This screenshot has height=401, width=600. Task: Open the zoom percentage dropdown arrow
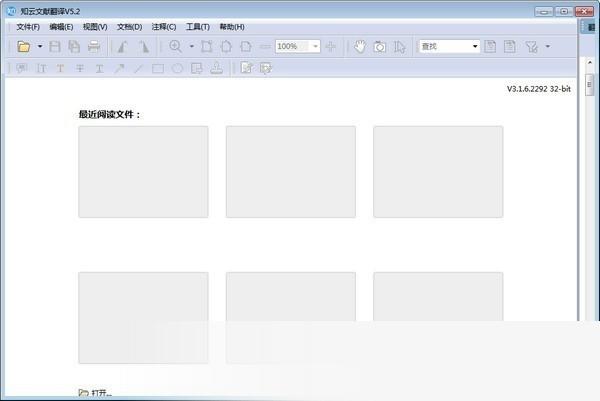315,47
